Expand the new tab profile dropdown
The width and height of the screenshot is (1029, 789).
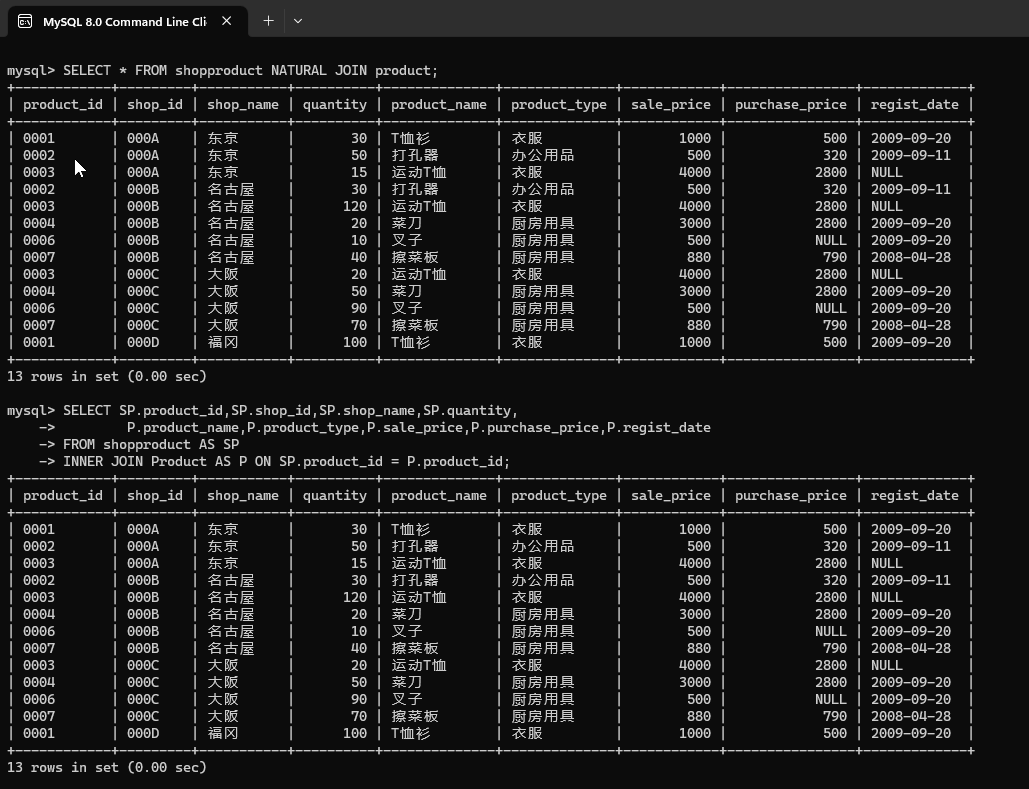click(x=298, y=21)
